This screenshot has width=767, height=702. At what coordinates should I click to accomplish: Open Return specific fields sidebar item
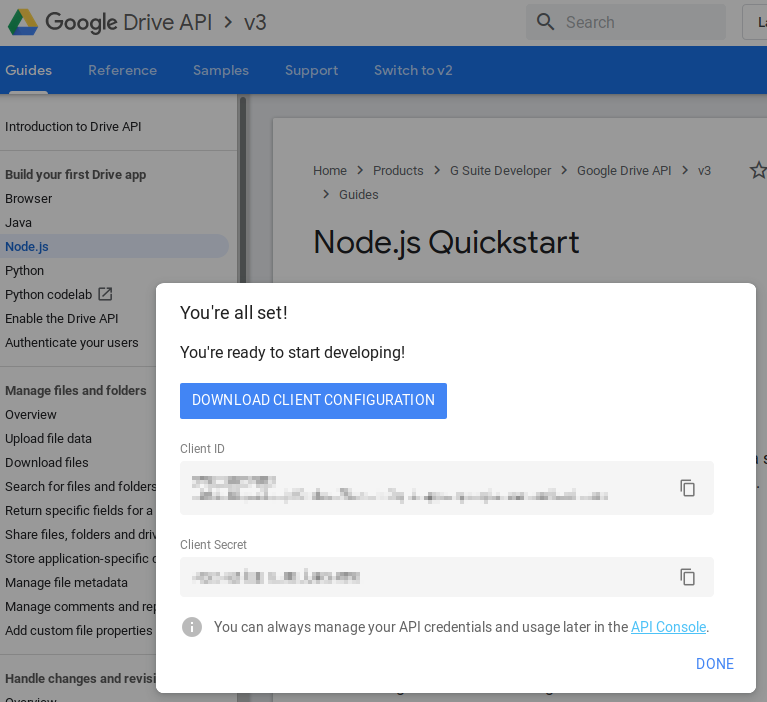(79, 510)
